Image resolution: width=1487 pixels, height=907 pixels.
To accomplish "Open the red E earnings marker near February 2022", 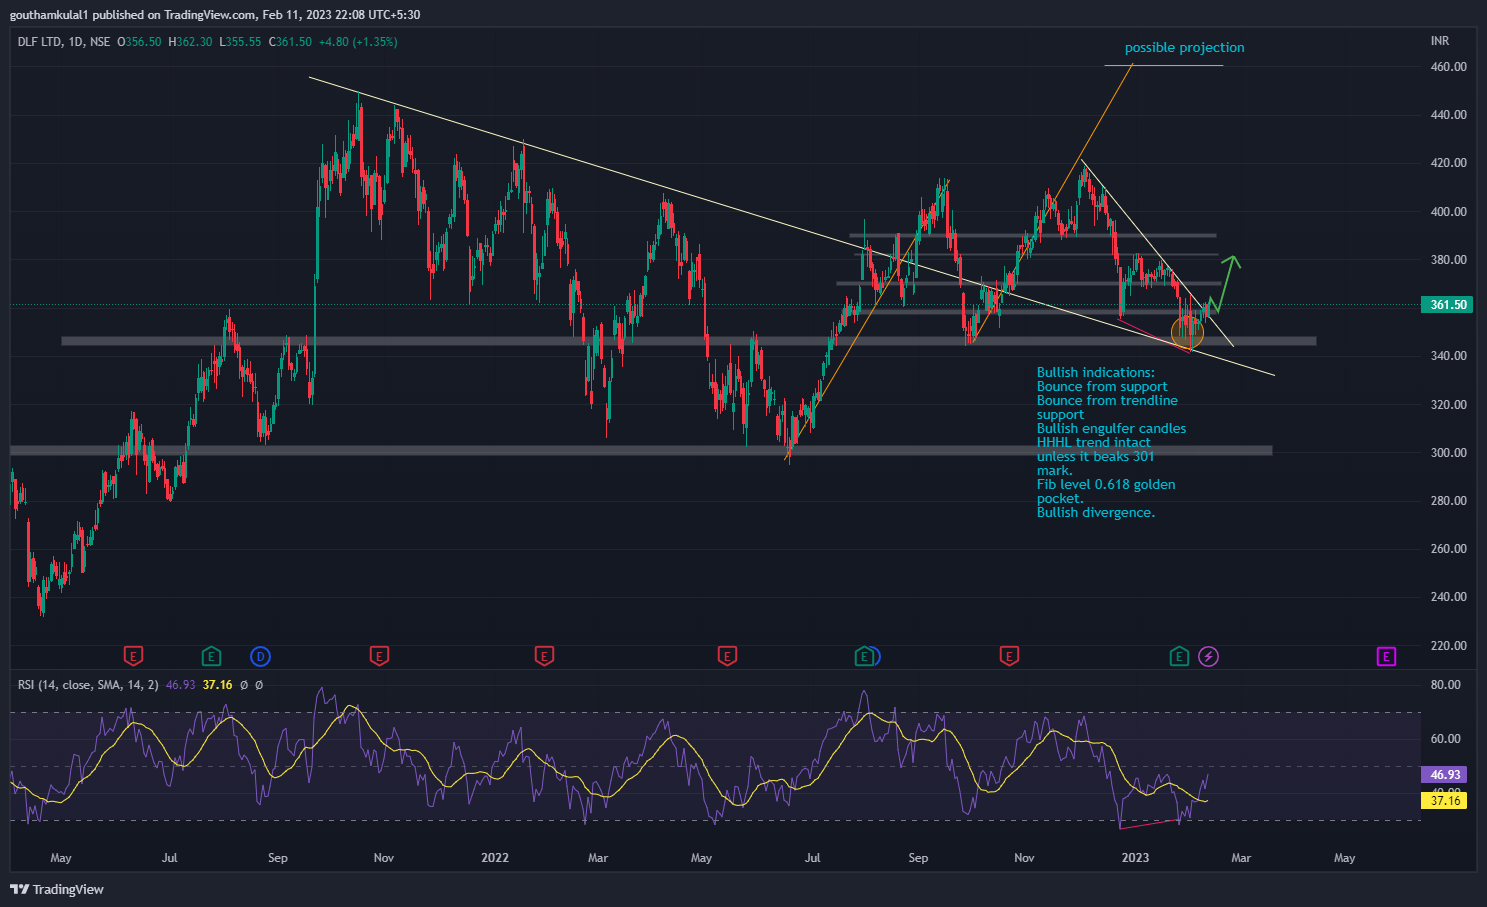I will (544, 657).
